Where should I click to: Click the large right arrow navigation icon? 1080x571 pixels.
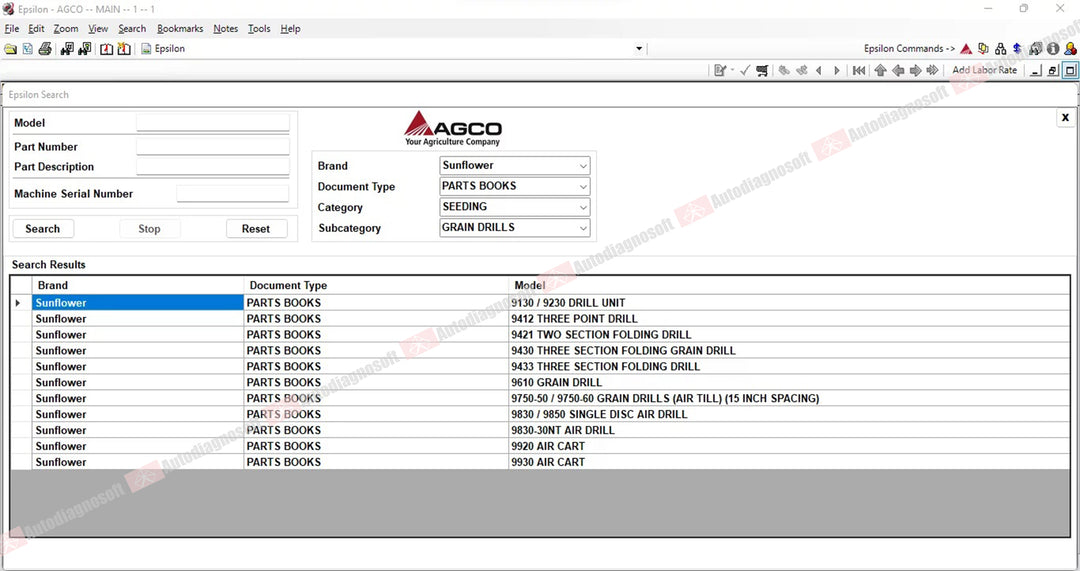(915, 70)
